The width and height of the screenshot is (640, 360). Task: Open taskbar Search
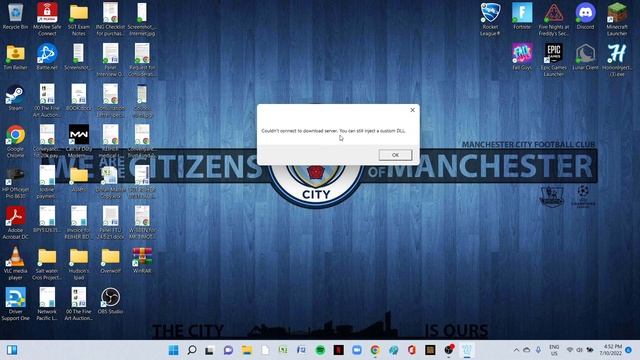pyautogui.click(x=192, y=350)
